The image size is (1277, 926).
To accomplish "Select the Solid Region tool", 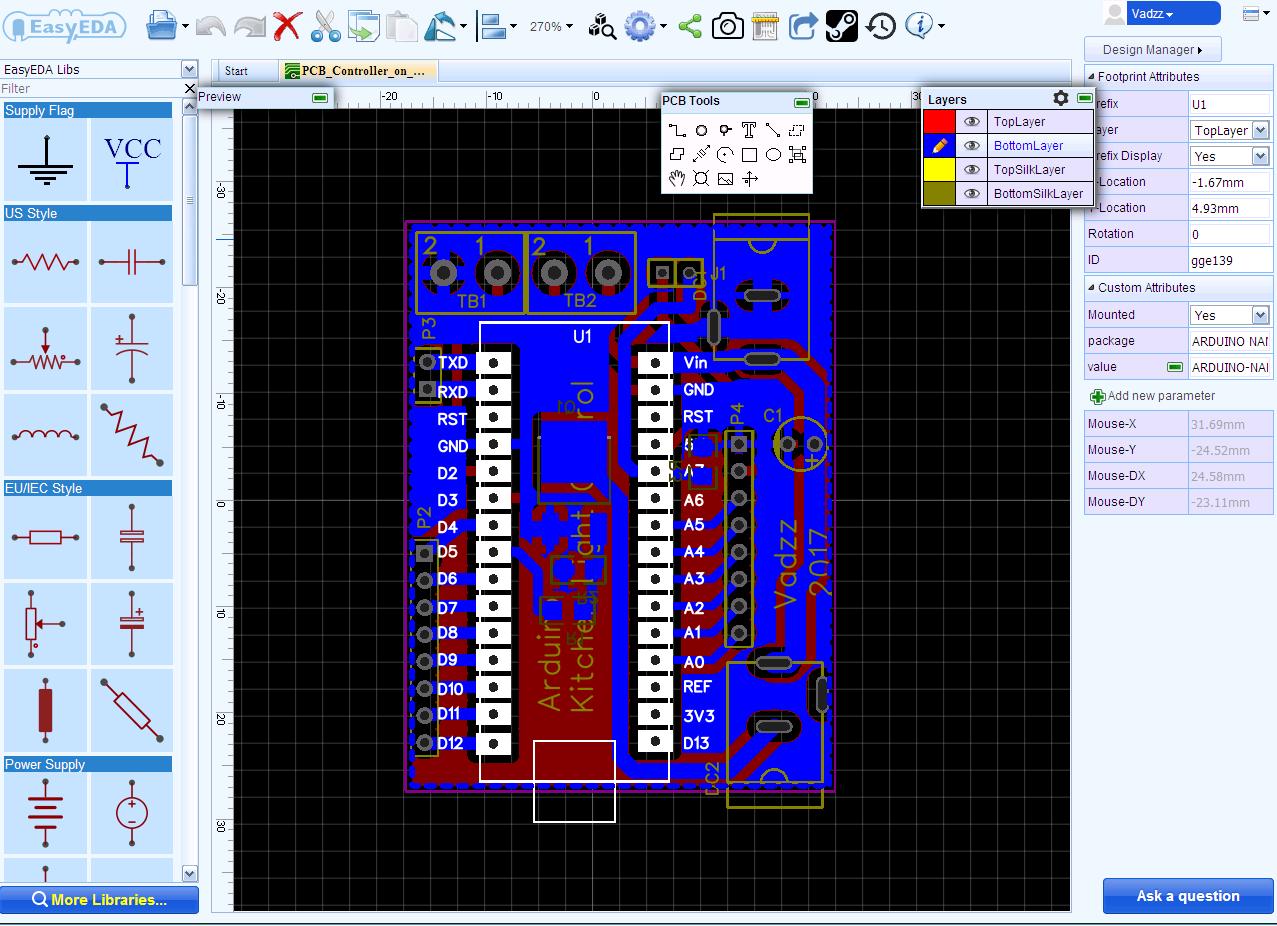I will click(x=677, y=154).
